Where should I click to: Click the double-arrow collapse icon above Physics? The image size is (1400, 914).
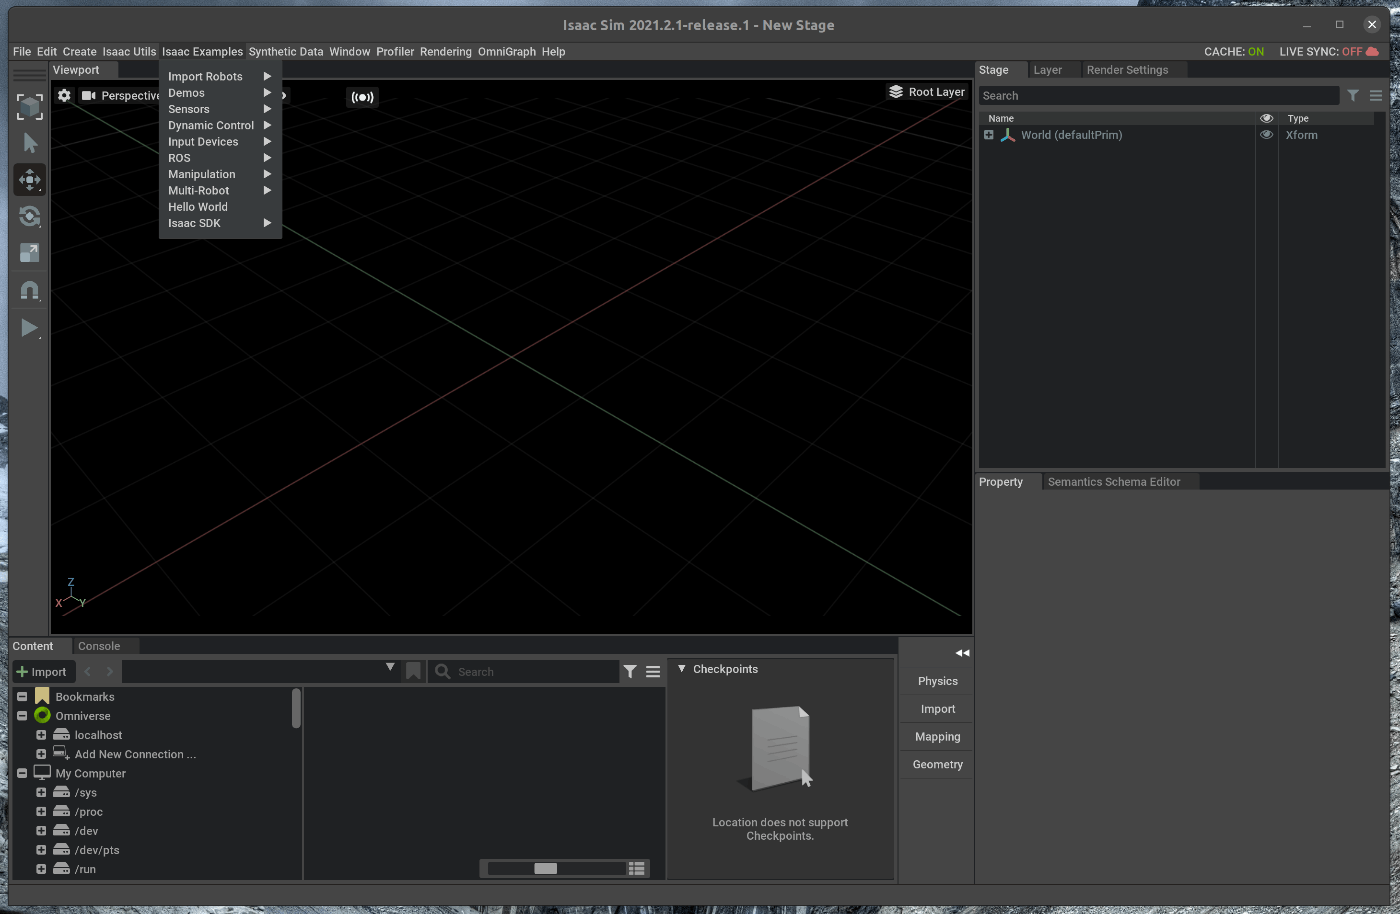pos(962,653)
